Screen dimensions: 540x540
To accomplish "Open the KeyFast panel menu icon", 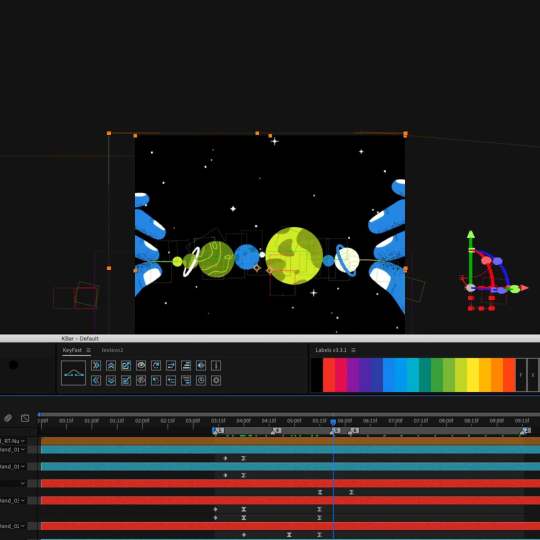I will click(x=89, y=350).
